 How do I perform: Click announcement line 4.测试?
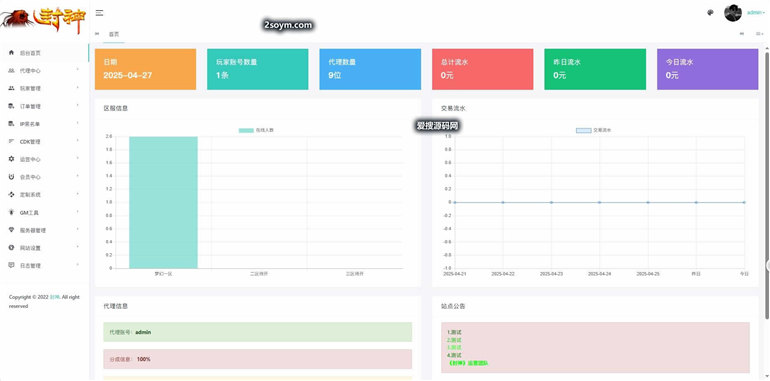point(454,355)
